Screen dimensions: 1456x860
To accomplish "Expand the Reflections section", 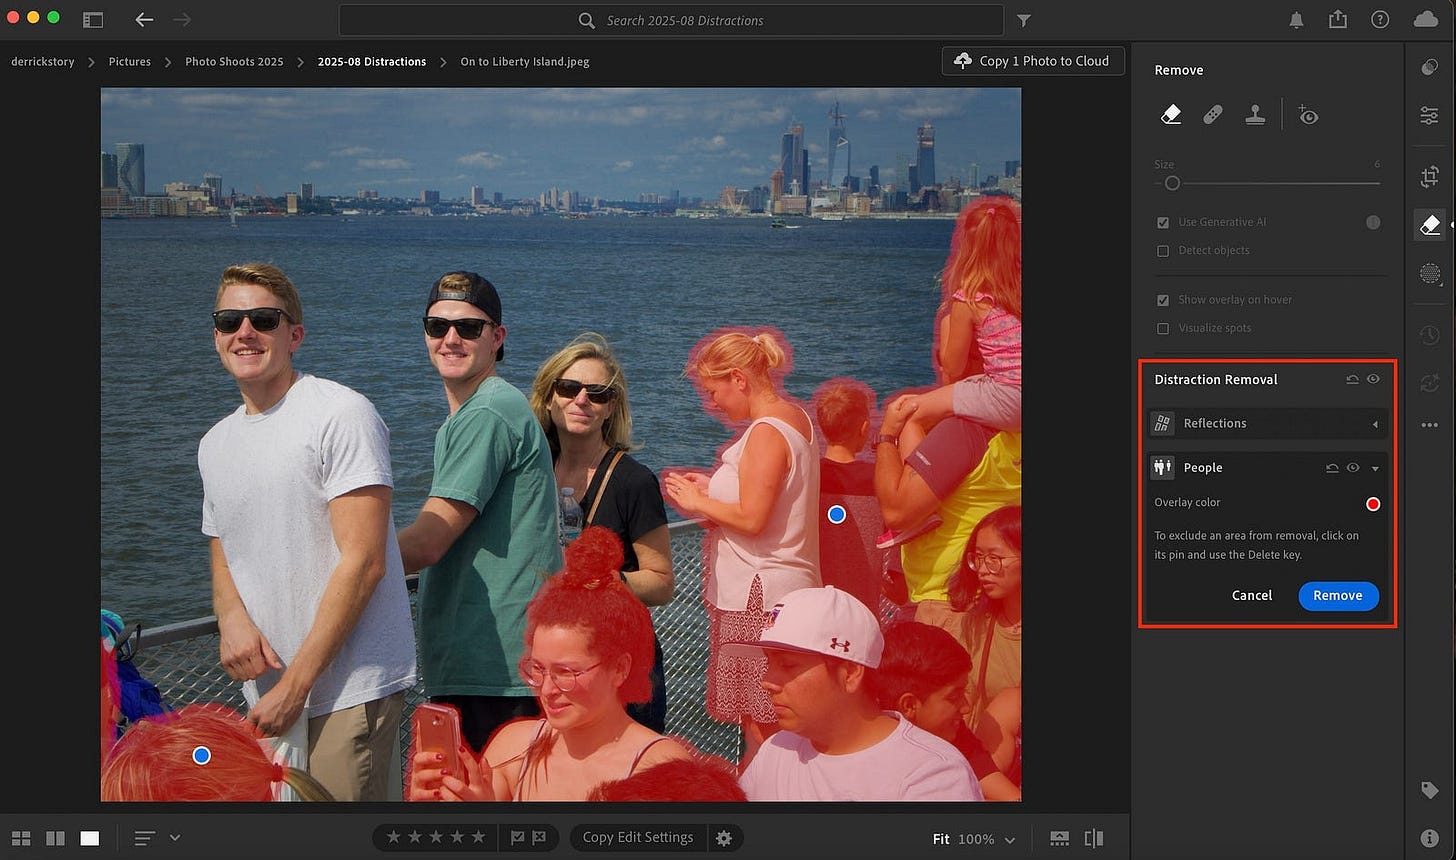I will [1374, 424].
